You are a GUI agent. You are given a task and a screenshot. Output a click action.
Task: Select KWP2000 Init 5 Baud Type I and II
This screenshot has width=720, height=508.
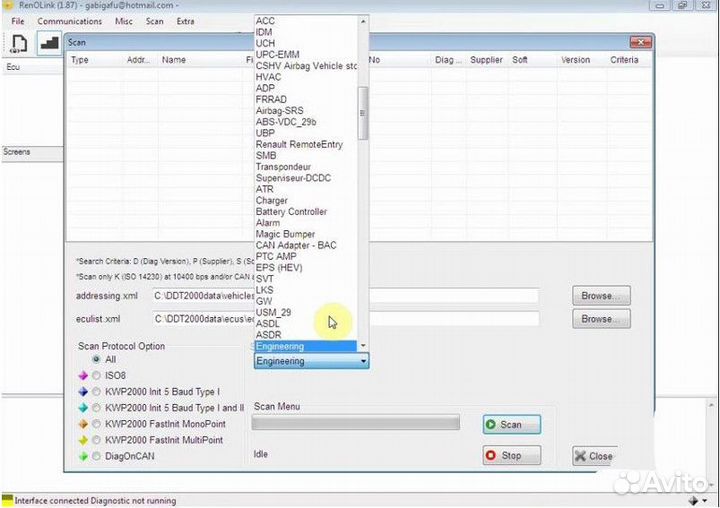[x=96, y=408]
